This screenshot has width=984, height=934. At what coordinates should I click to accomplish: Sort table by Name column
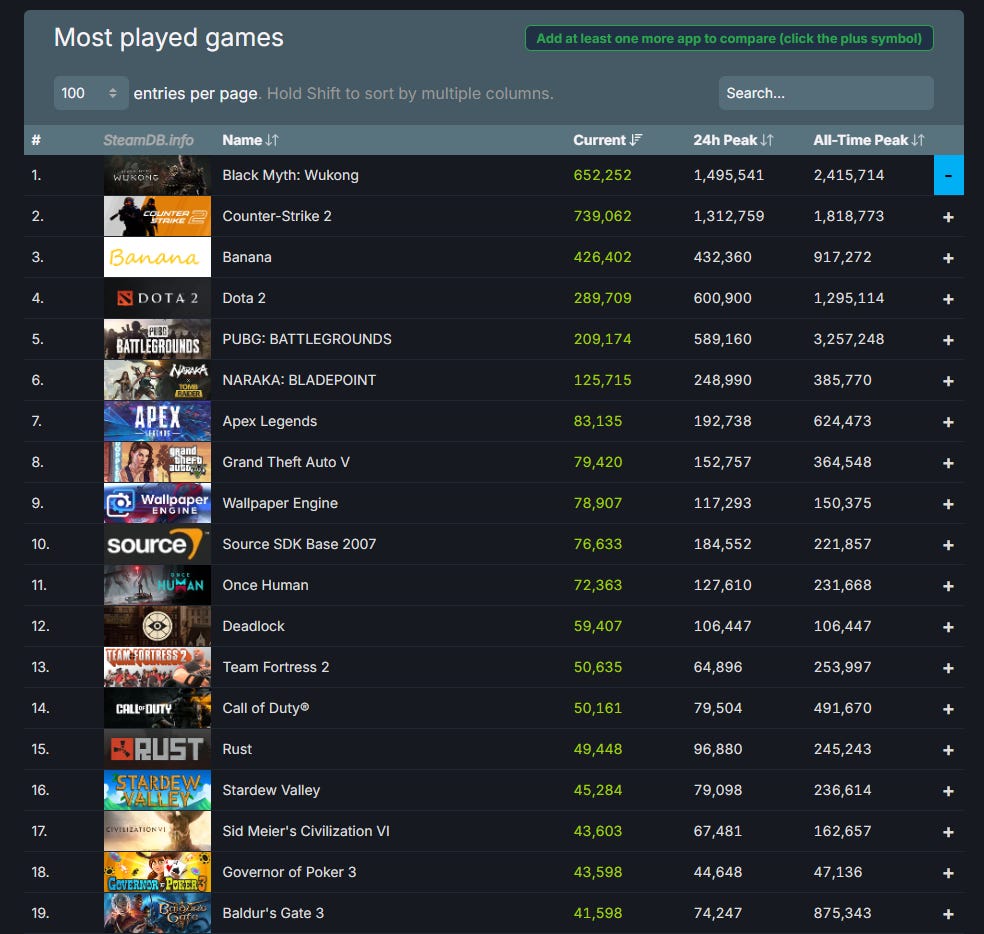tap(250, 140)
